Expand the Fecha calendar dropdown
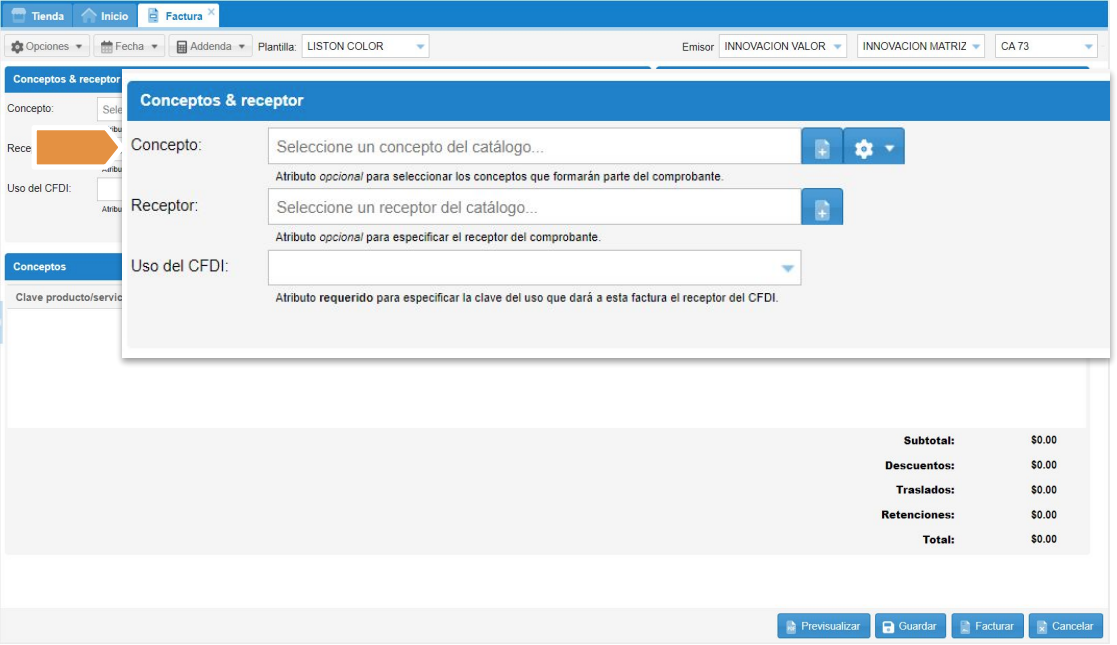Image resolution: width=1117 pixels, height=645 pixels. pyautogui.click(x=129, y=47)
